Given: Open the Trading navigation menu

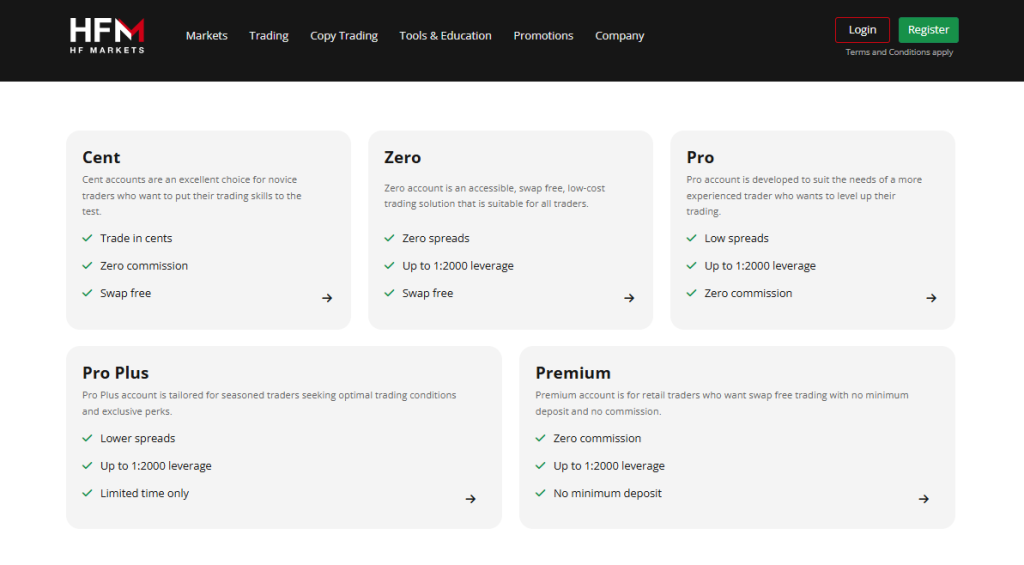Looking at the screenshot, I should point(268,36).
